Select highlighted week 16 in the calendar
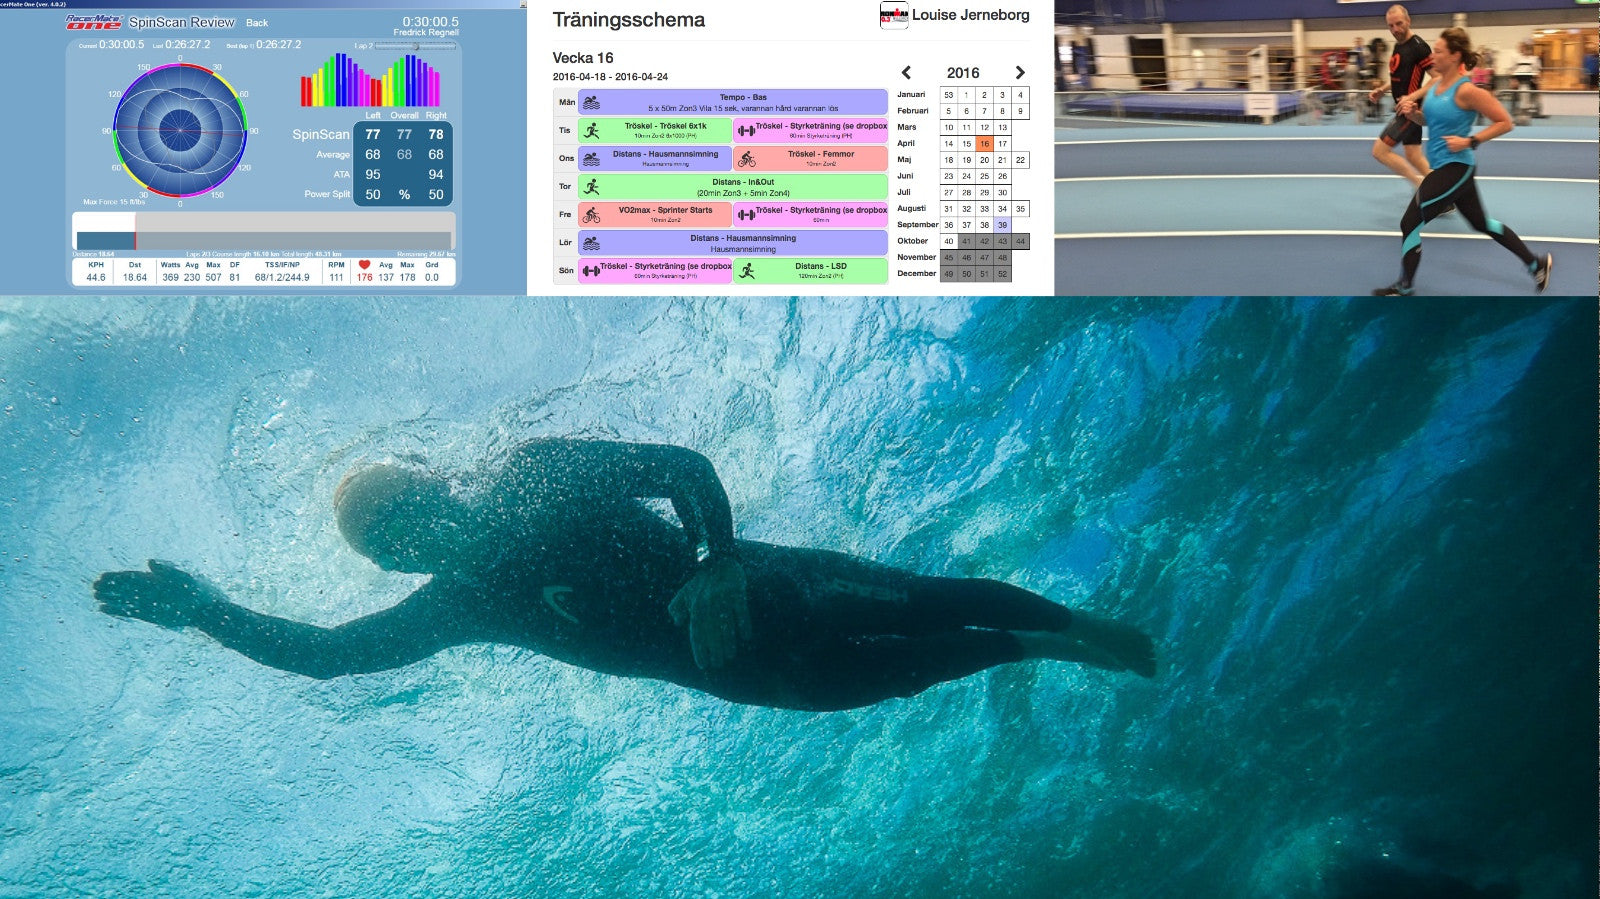The height and width of the screenshot is (899, 1600). tap(984, 144)
